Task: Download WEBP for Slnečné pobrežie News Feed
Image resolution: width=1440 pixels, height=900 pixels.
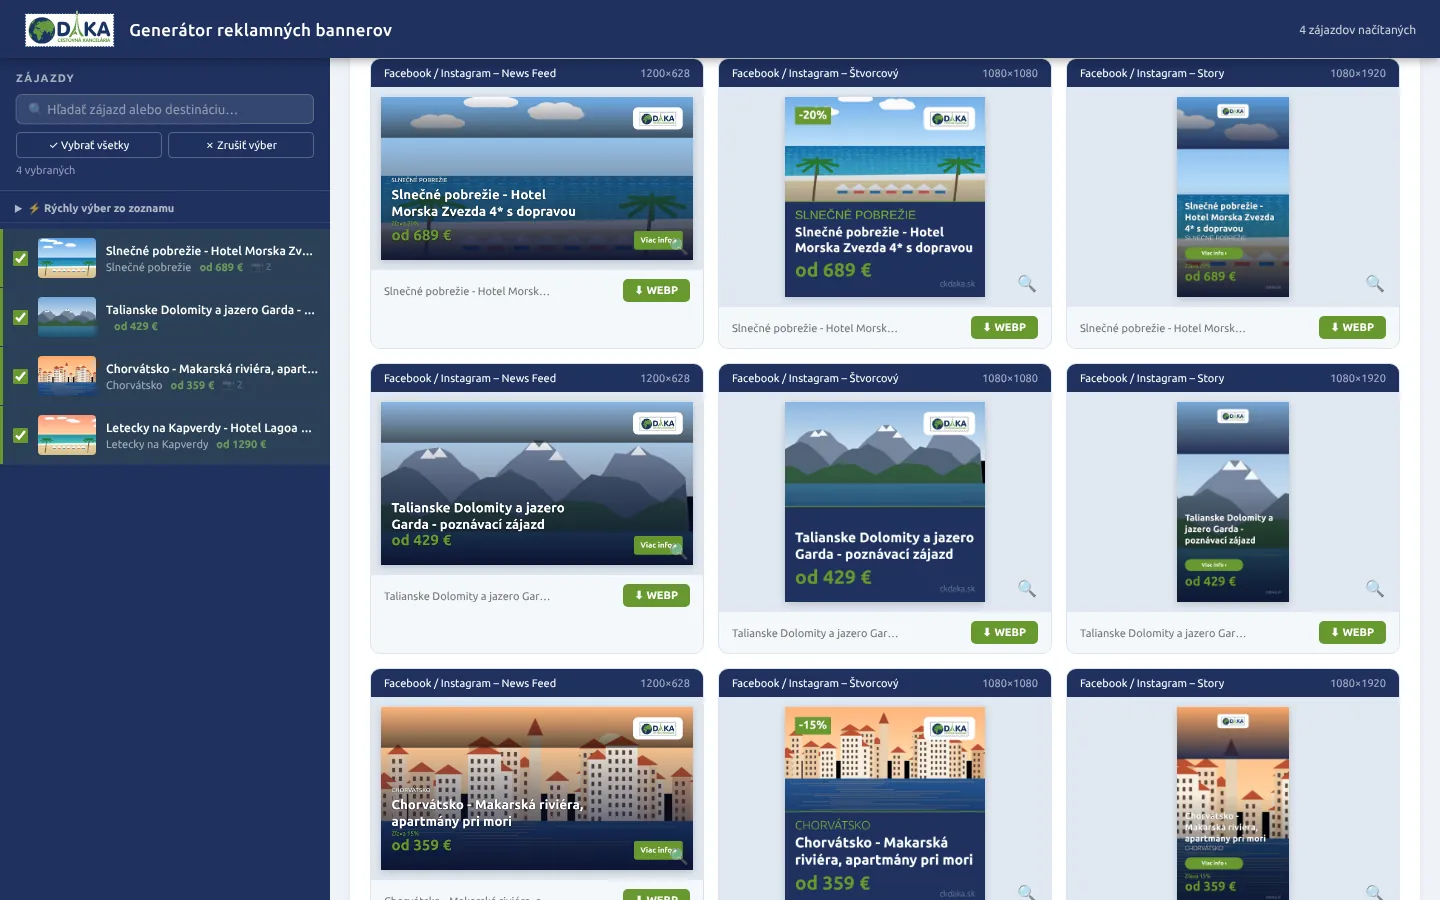Action: [656, 290]
